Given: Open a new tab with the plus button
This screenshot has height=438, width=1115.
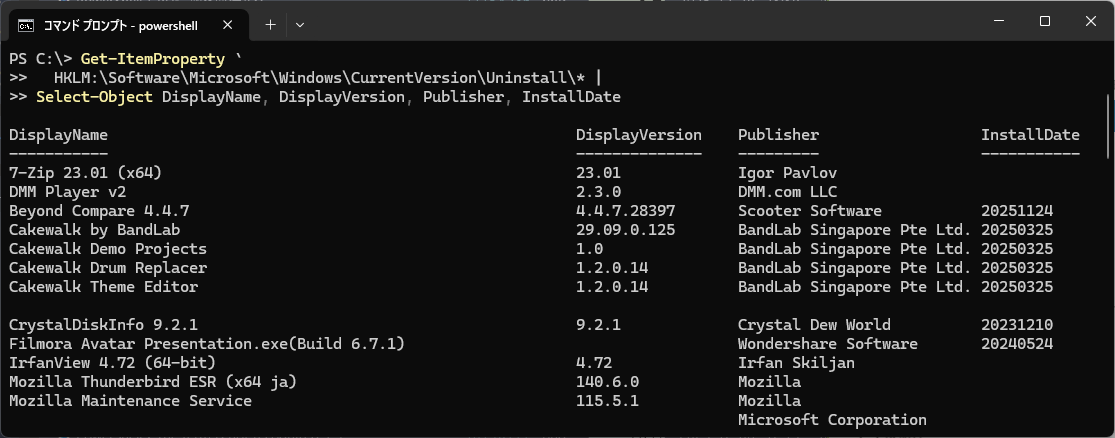Looking at the screenshot, I should [270, 23].
